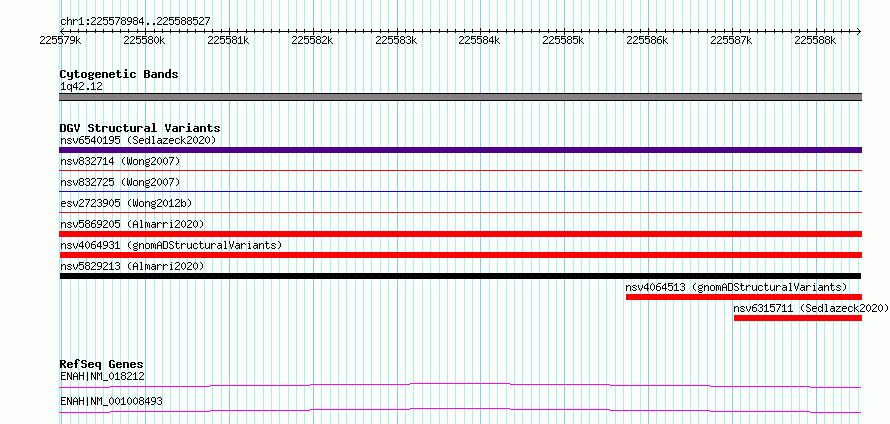Click the thin red nsv832714 variant line
This screenshot has width=890, height=424.
click(460, 170)
